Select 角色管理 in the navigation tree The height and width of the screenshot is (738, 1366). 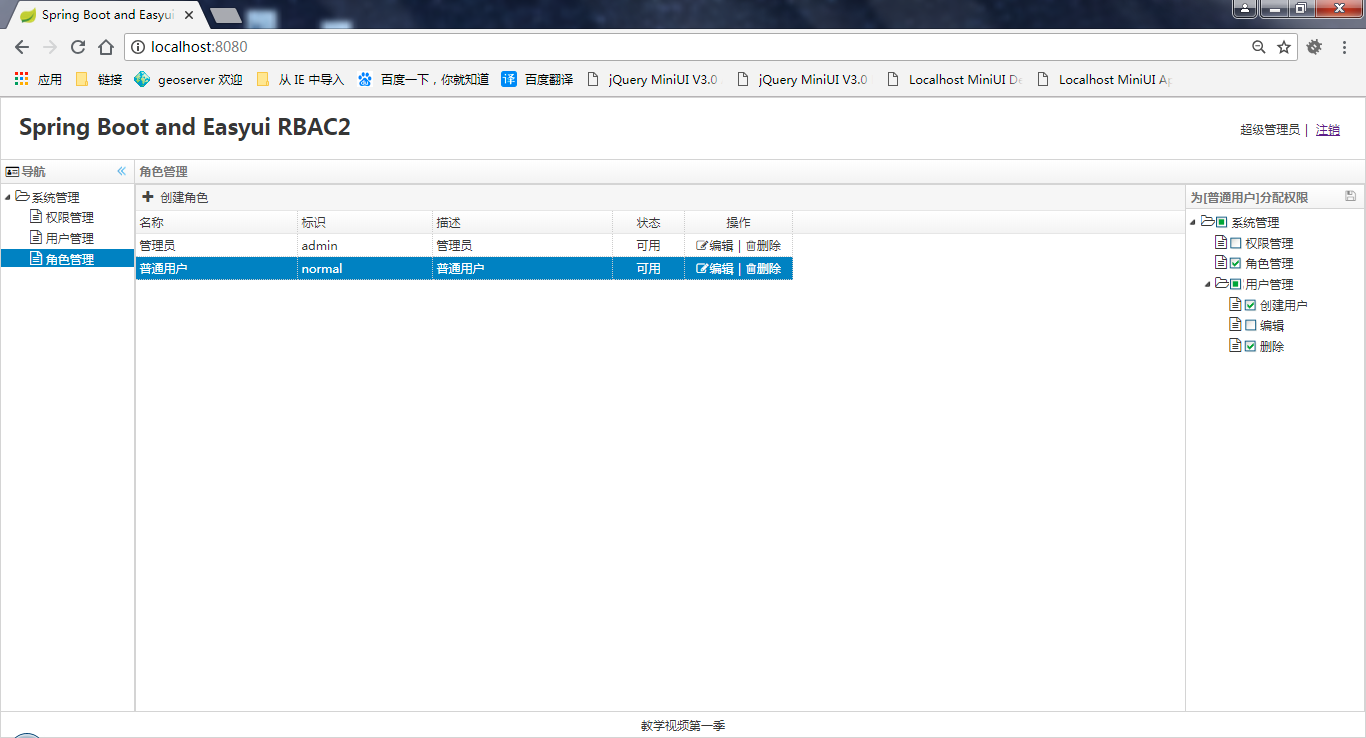click(x=69, y=259)
